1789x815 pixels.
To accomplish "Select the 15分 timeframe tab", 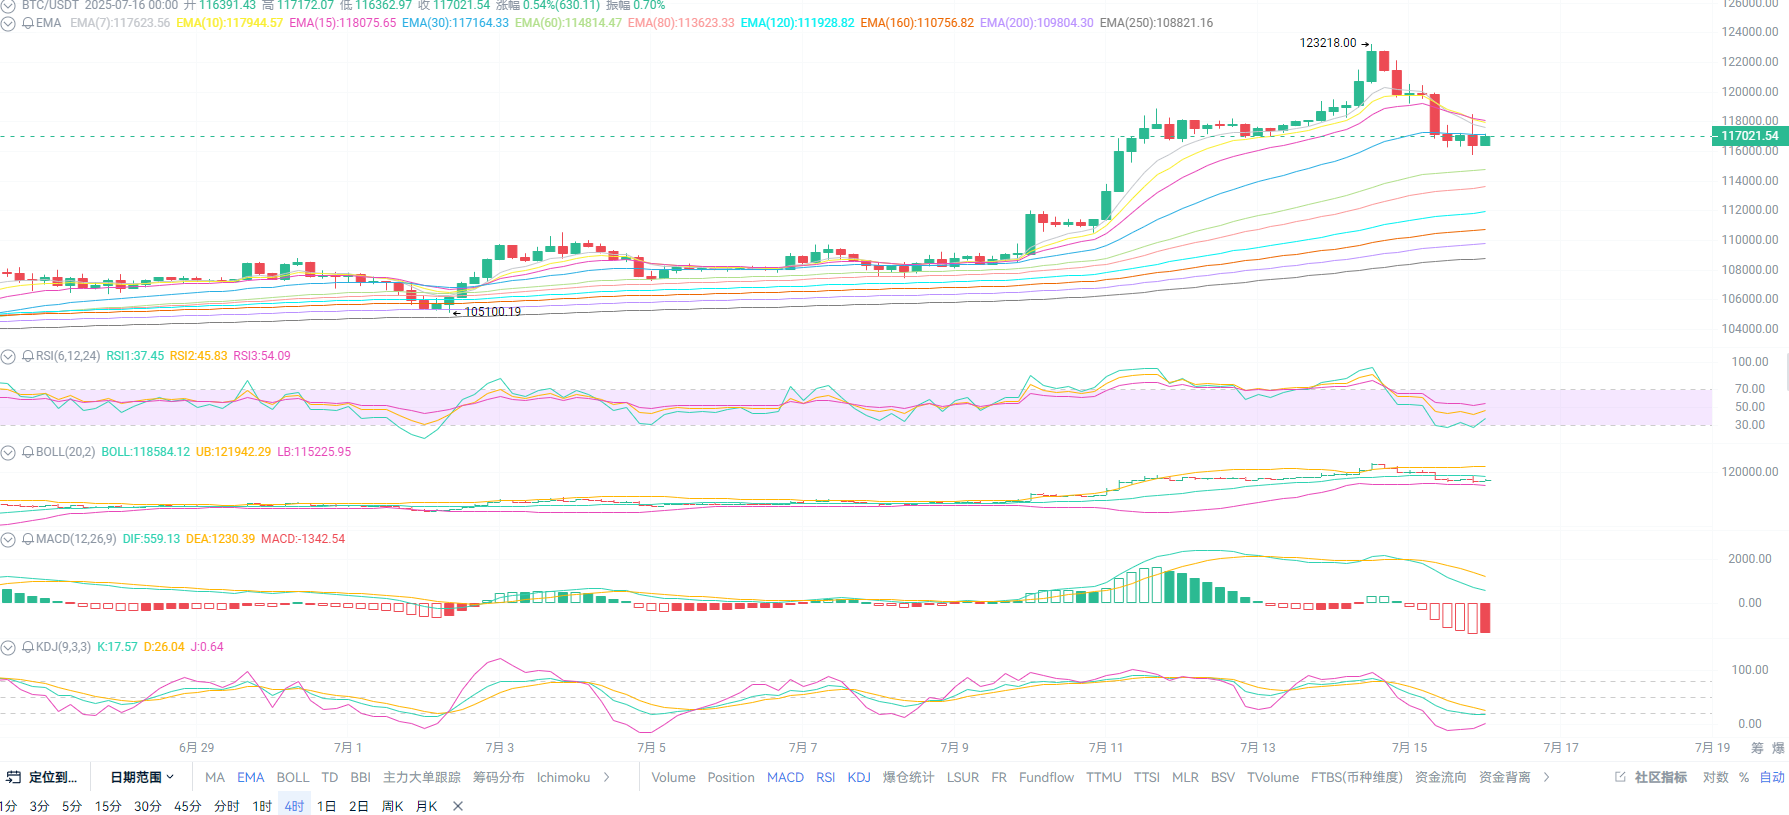I will pyautogui.click(x=108, y=806).
